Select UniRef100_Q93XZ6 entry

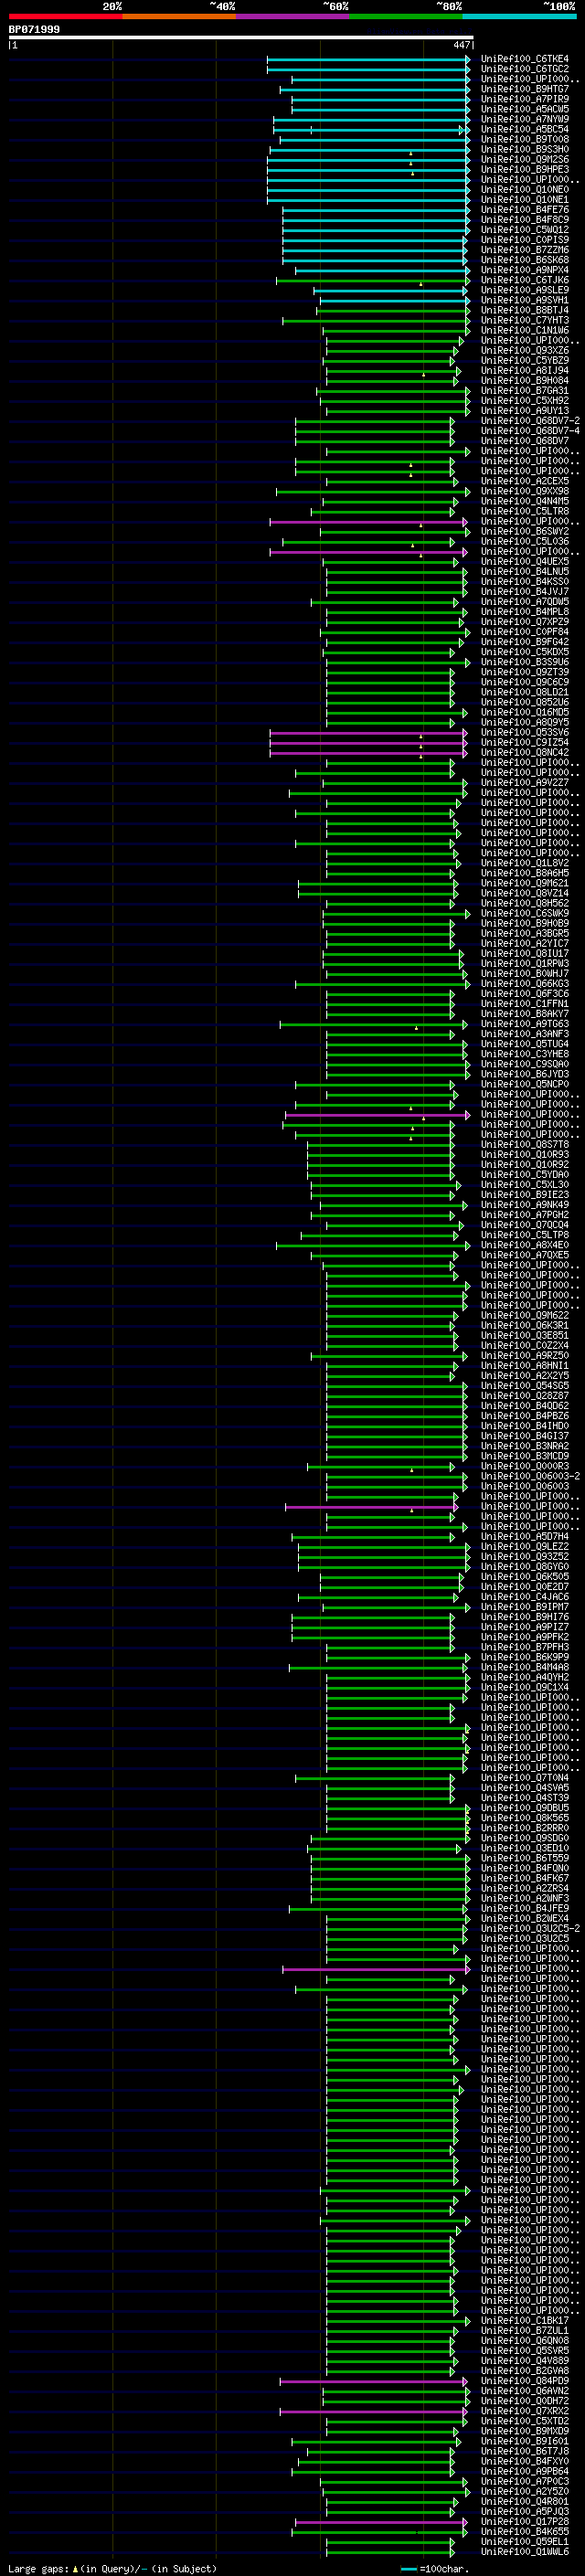524,350
